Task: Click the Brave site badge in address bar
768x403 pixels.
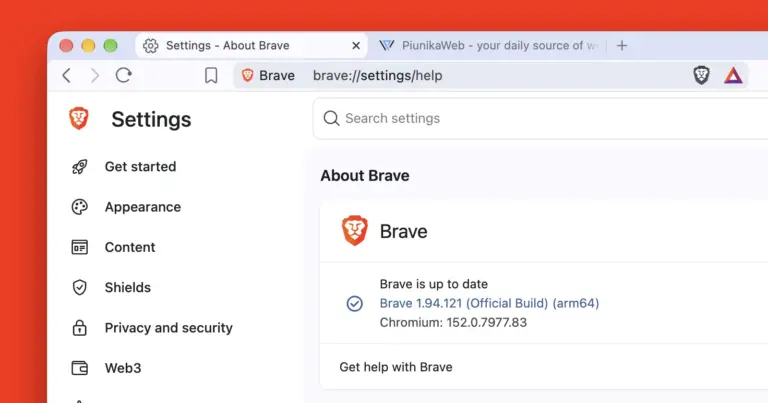Action: coord(268,75)
